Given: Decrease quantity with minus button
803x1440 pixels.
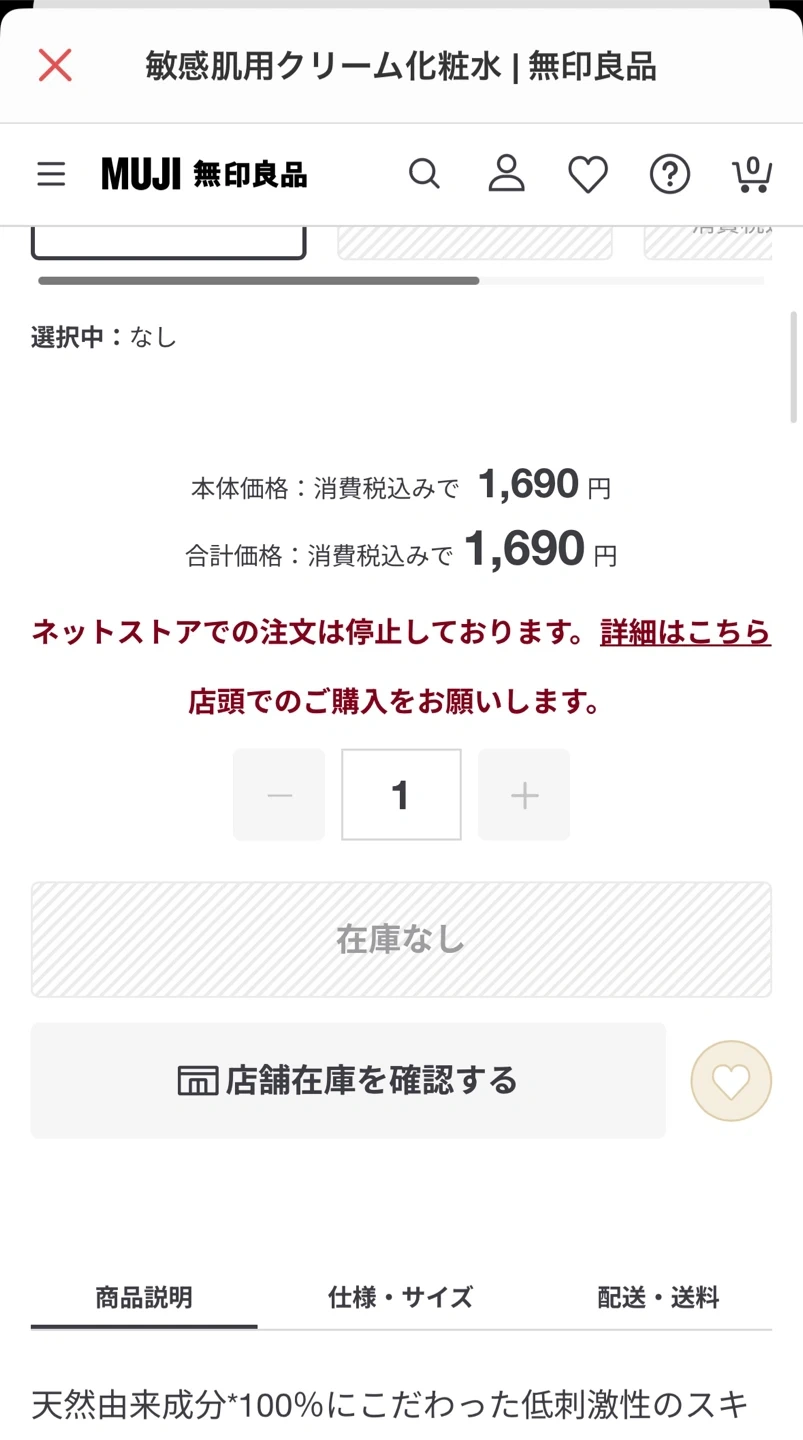Looking at the screenshot, I should point(279,795).
